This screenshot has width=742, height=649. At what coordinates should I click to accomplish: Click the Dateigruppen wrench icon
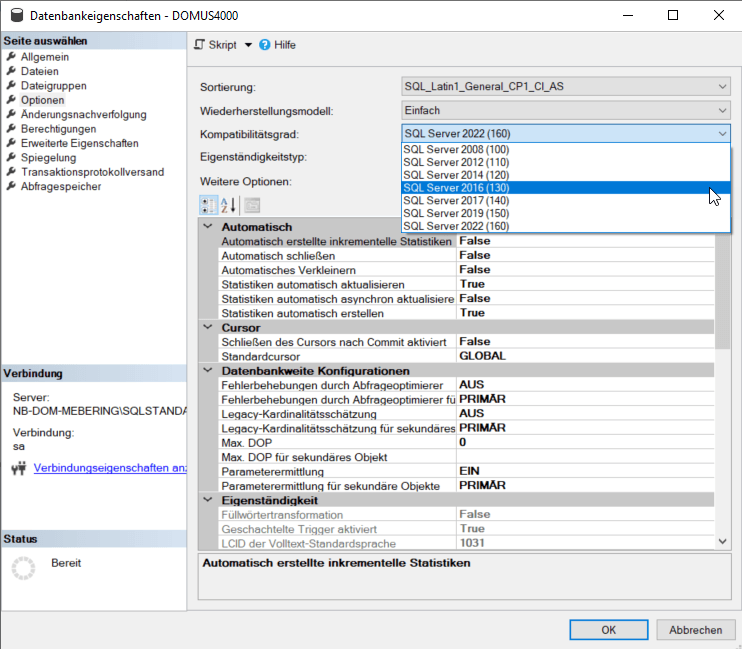[x=11, y=86]
